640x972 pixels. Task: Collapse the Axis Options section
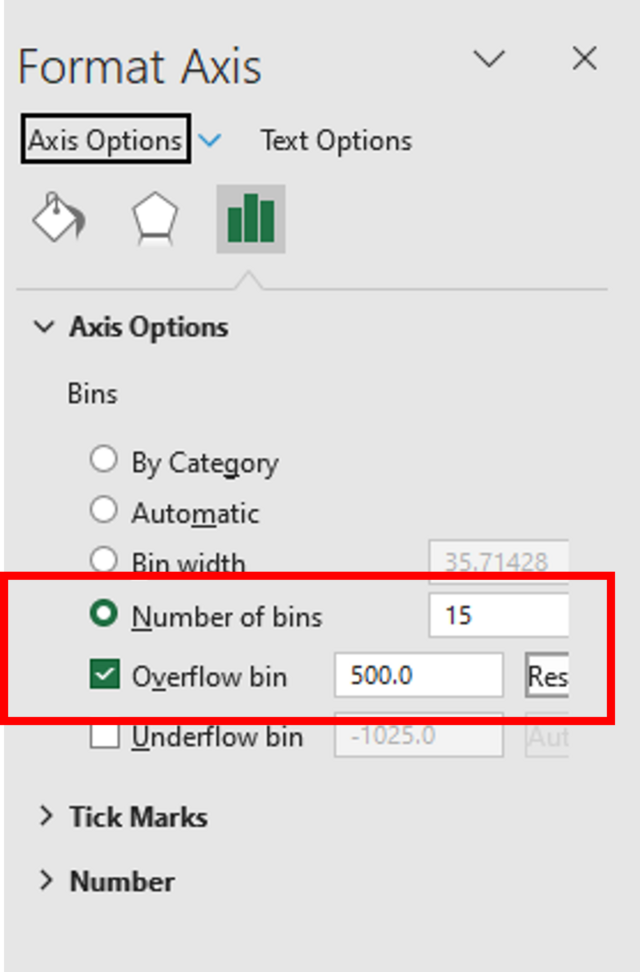click(45, 327)
